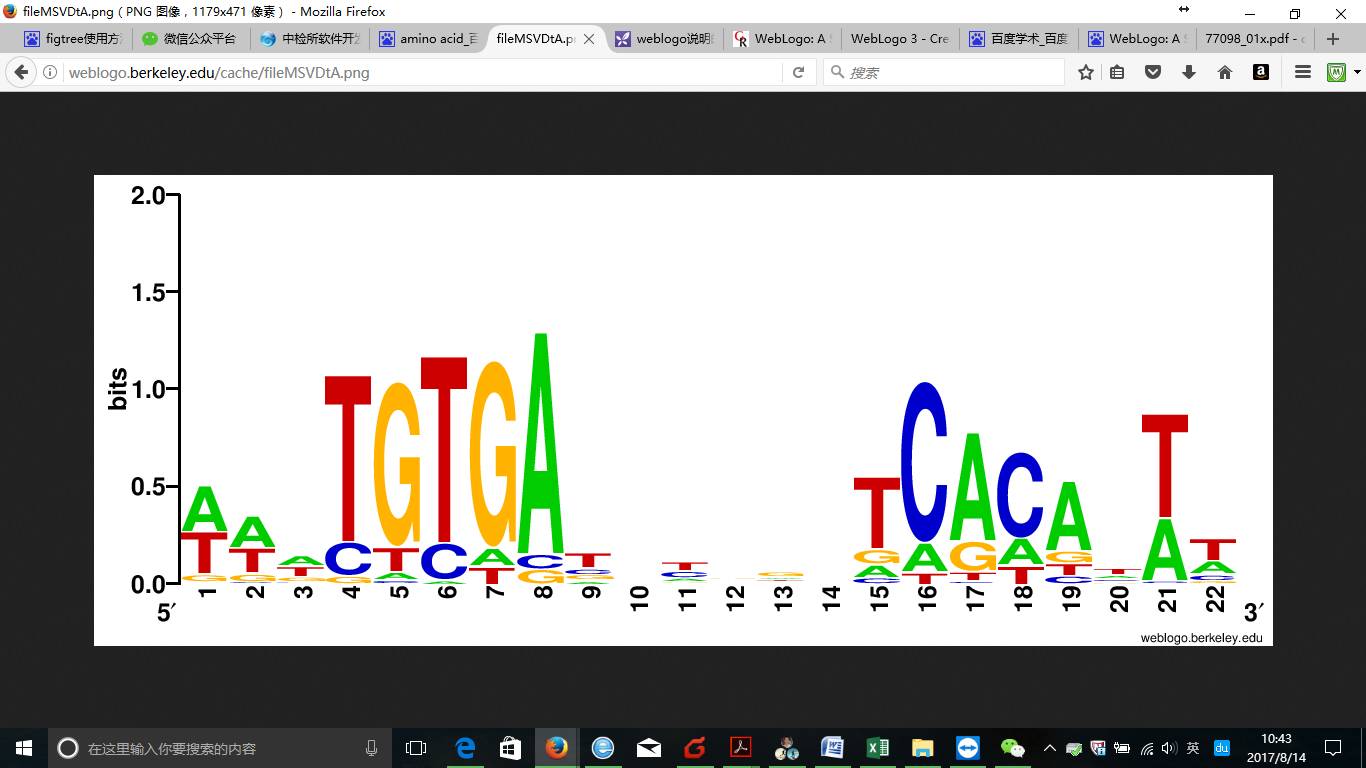Show the bookmarks list icon
This screenshot has height=768, width=1366.
(1118, 72)
